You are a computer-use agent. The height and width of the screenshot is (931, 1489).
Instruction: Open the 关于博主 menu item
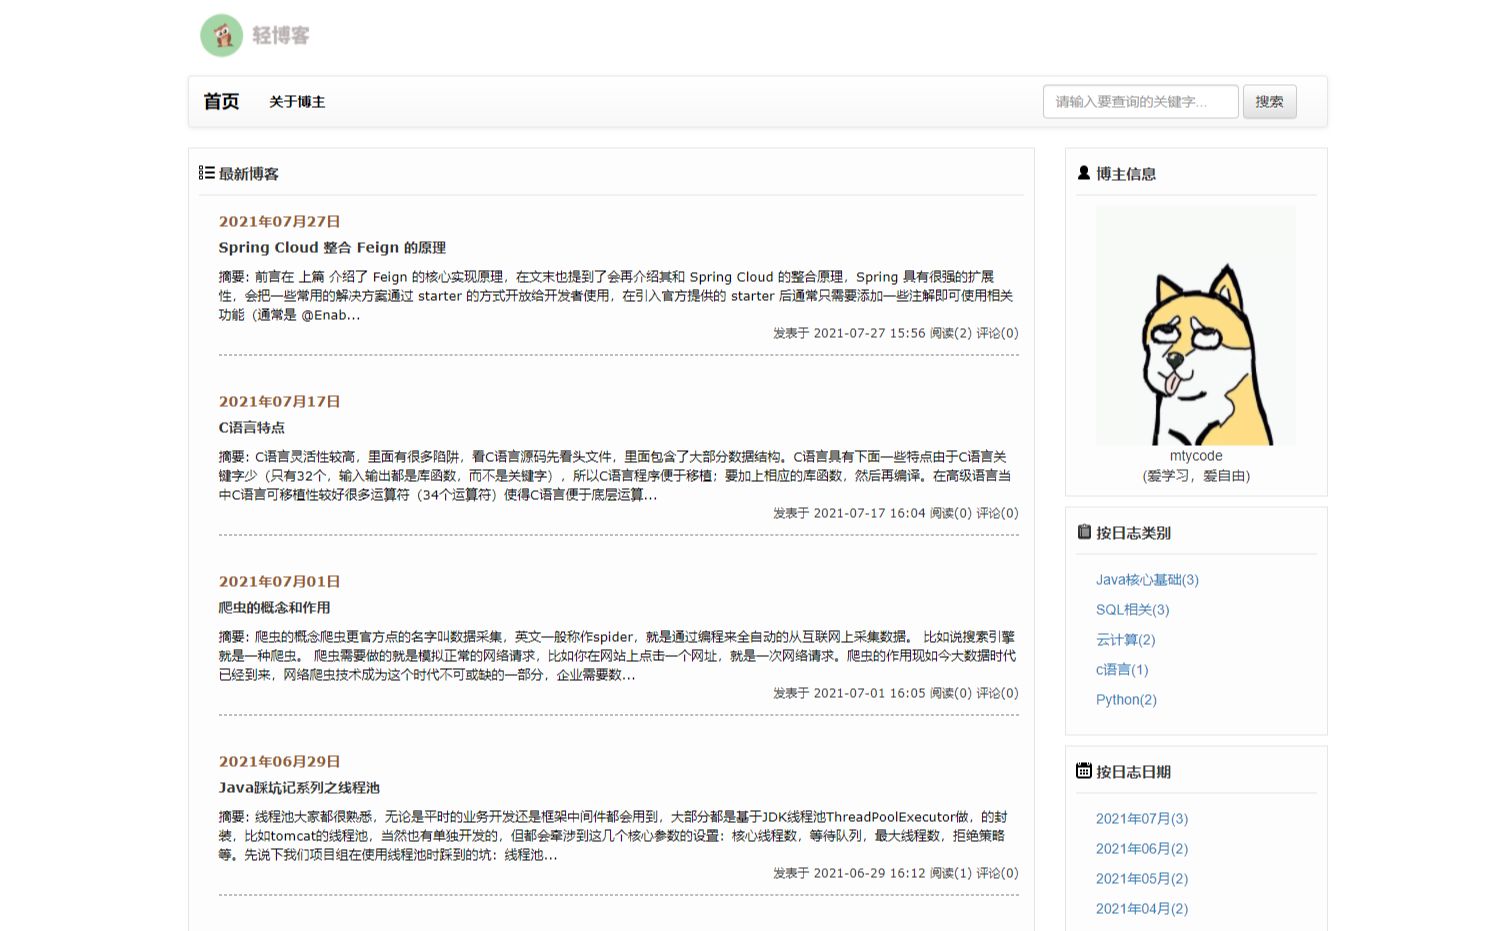coord(297,102)
